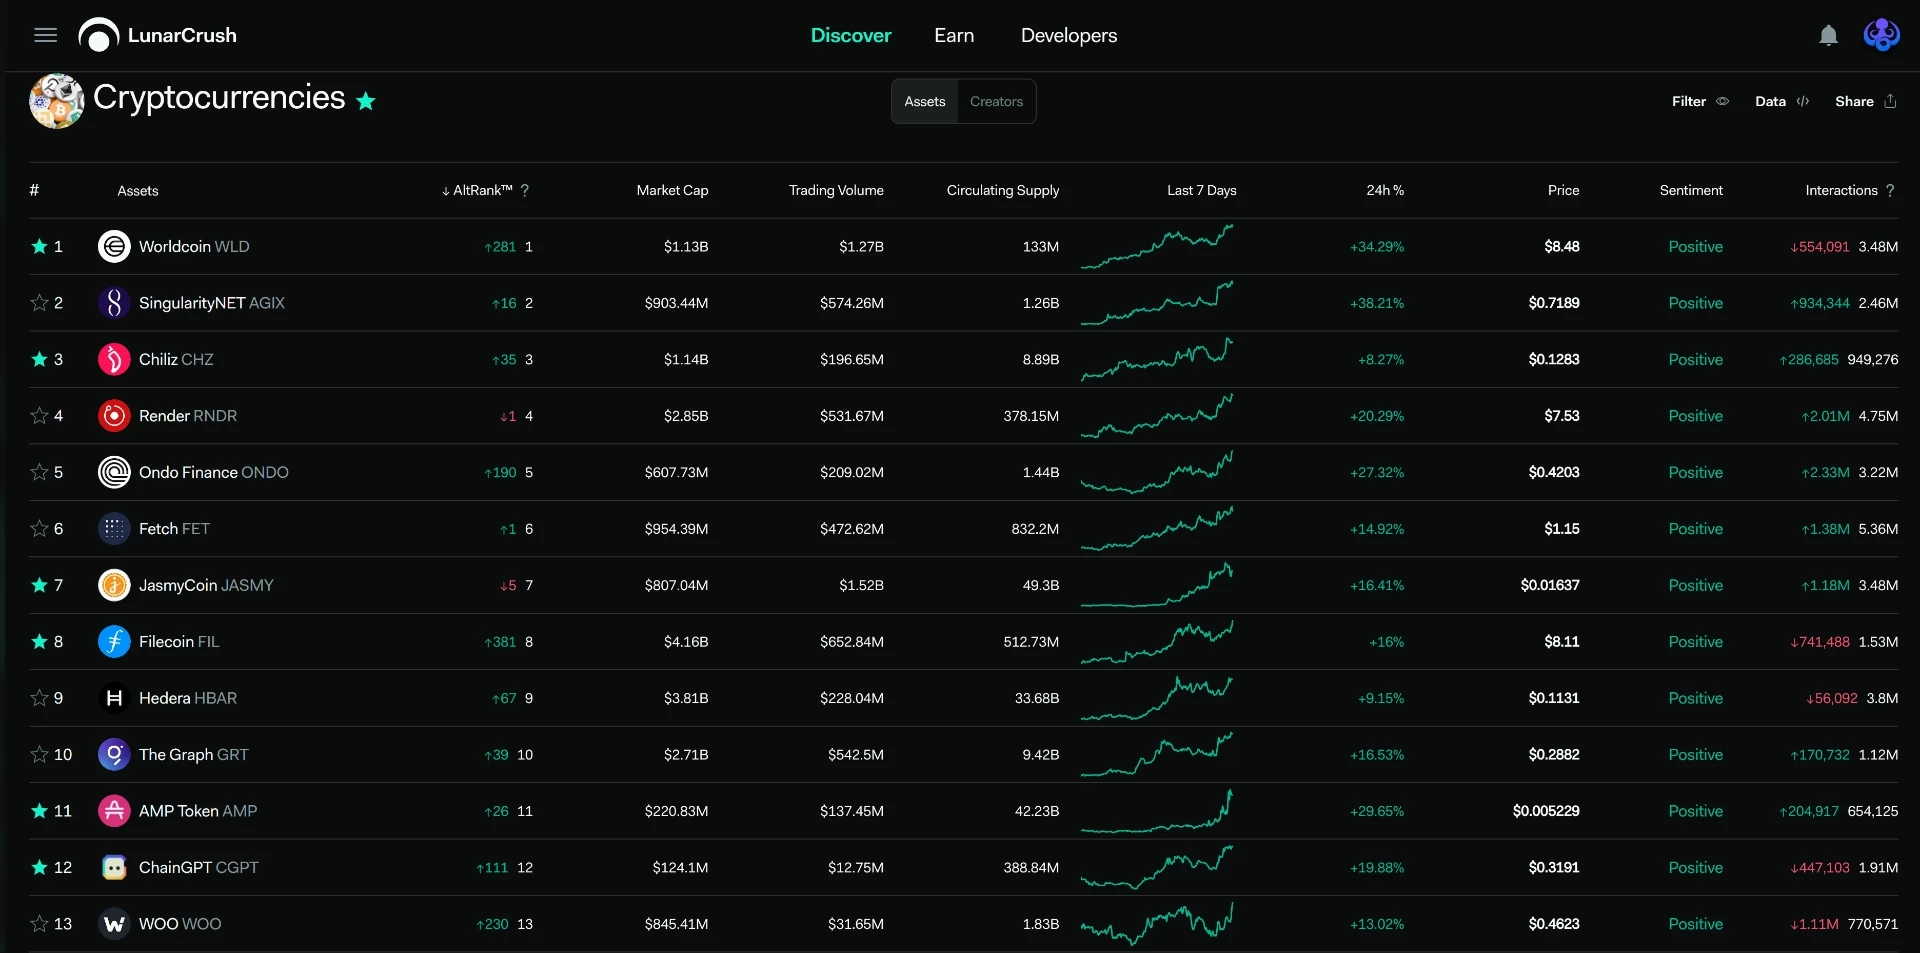Open the user profile avatar

tap(1881, 35)
